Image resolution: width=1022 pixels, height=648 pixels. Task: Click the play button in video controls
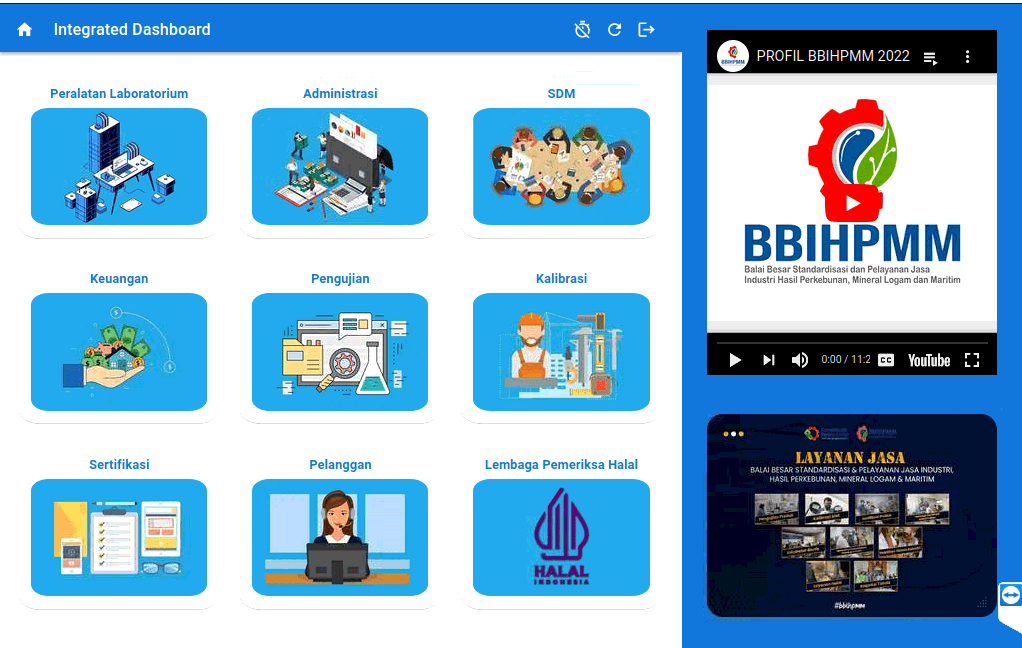tap(735, 360)
